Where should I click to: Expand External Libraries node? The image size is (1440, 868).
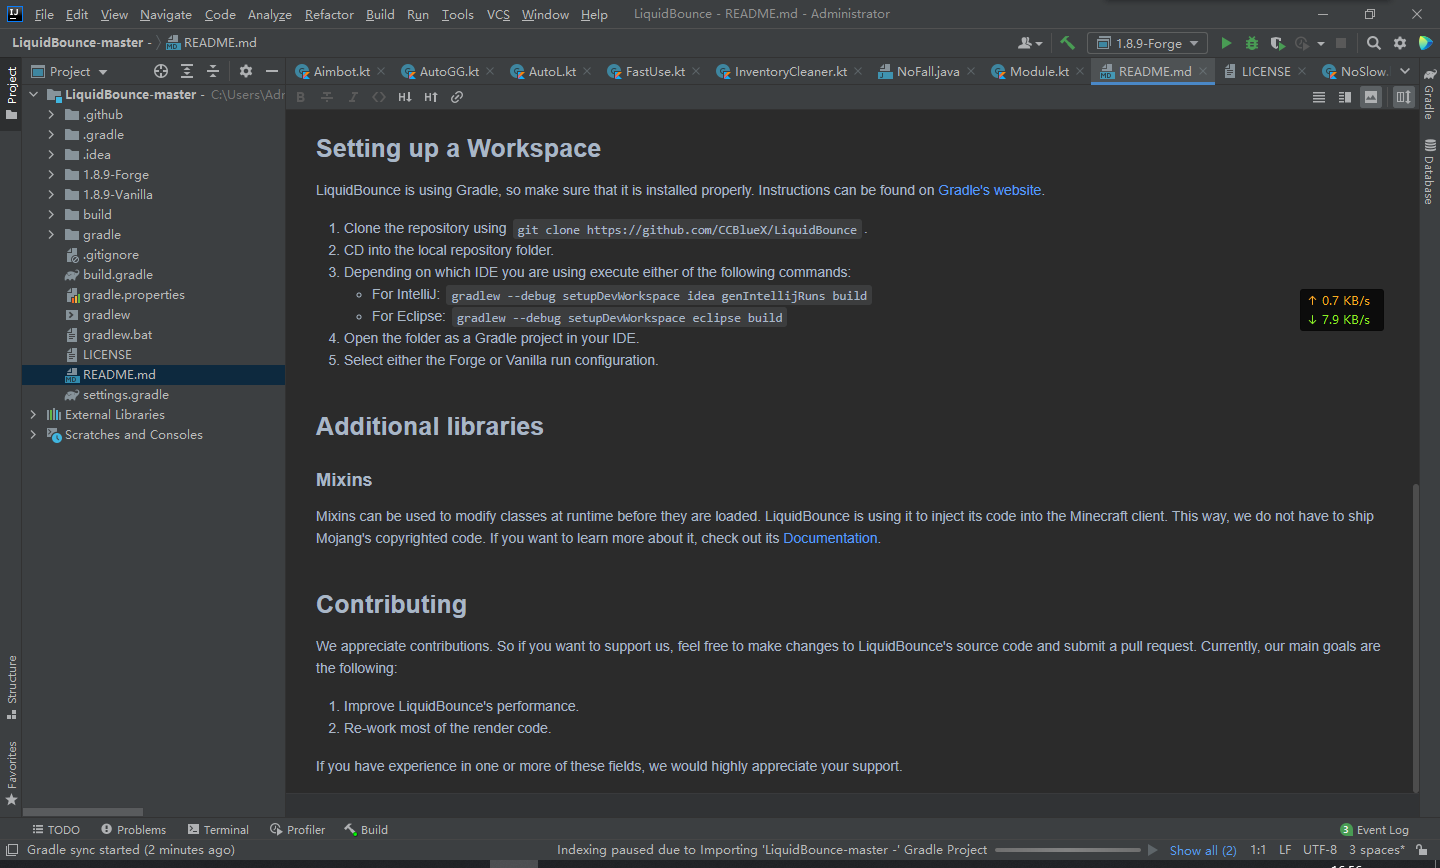click(x=33, y=415)
